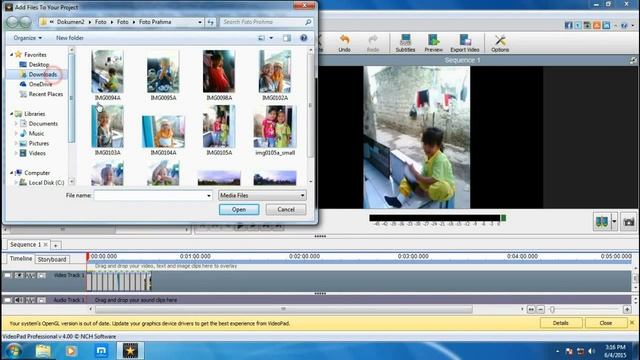The width and height of the screenshot is (640, 360).
Task: Click the Redo icon in VideoPad toolbar
Action: (373, 43)
